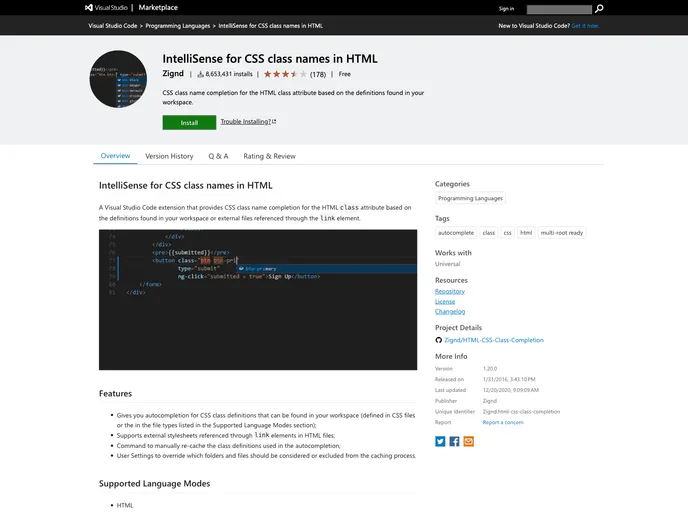
Task: Click the Zignd.html-css-class-completion unique identifier
Action: [521, 412]
